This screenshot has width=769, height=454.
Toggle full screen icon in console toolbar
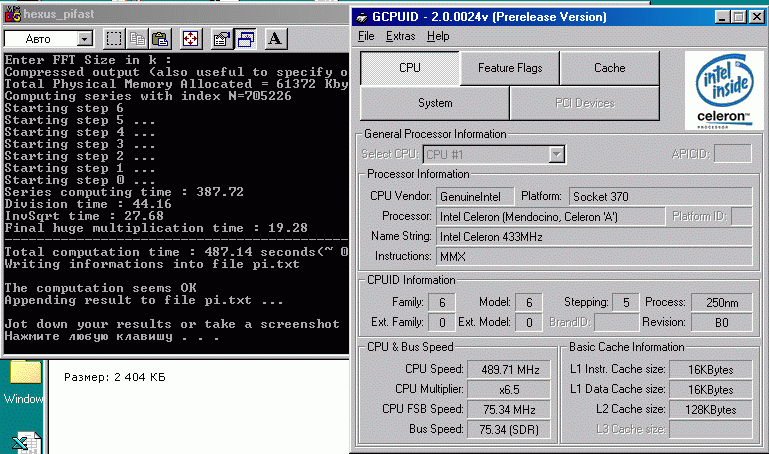tap(190, 39)
